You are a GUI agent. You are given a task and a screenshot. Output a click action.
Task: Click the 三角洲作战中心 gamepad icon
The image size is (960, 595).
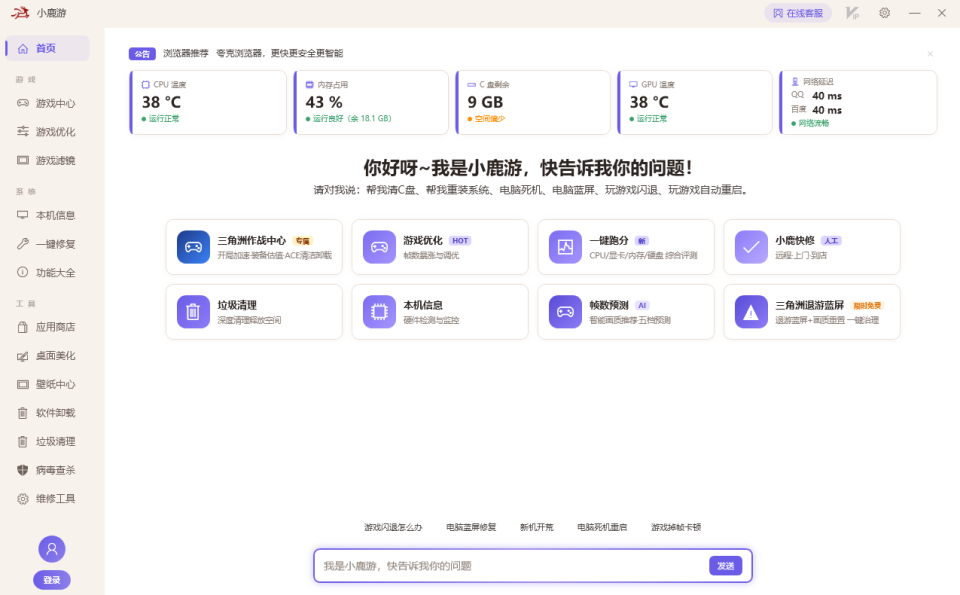(193, 247)
